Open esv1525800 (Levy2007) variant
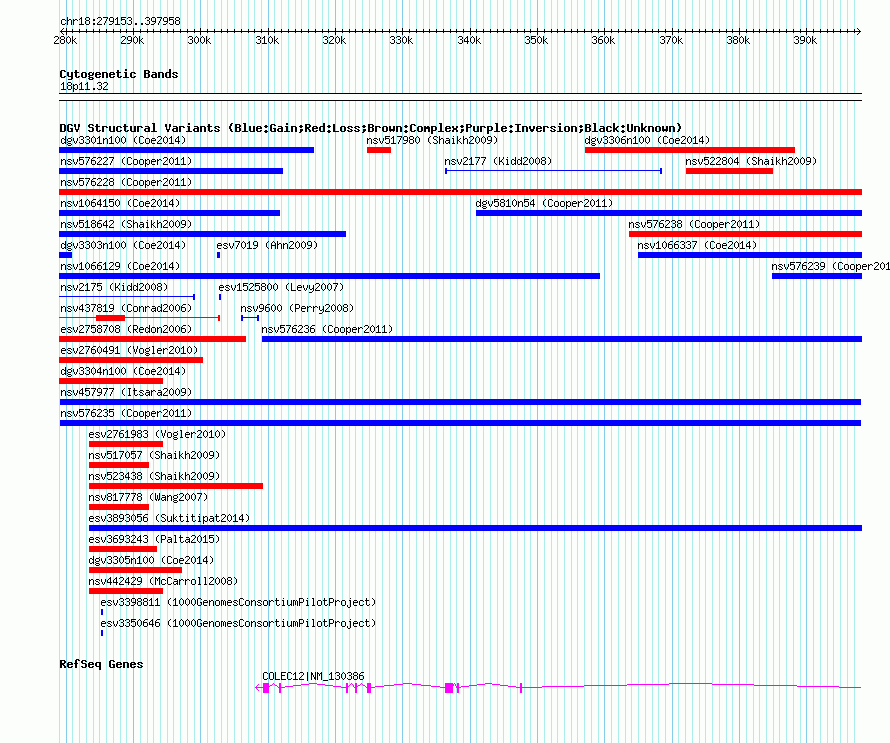The height and width of the screenshot is (743, 890). [220, 297]
